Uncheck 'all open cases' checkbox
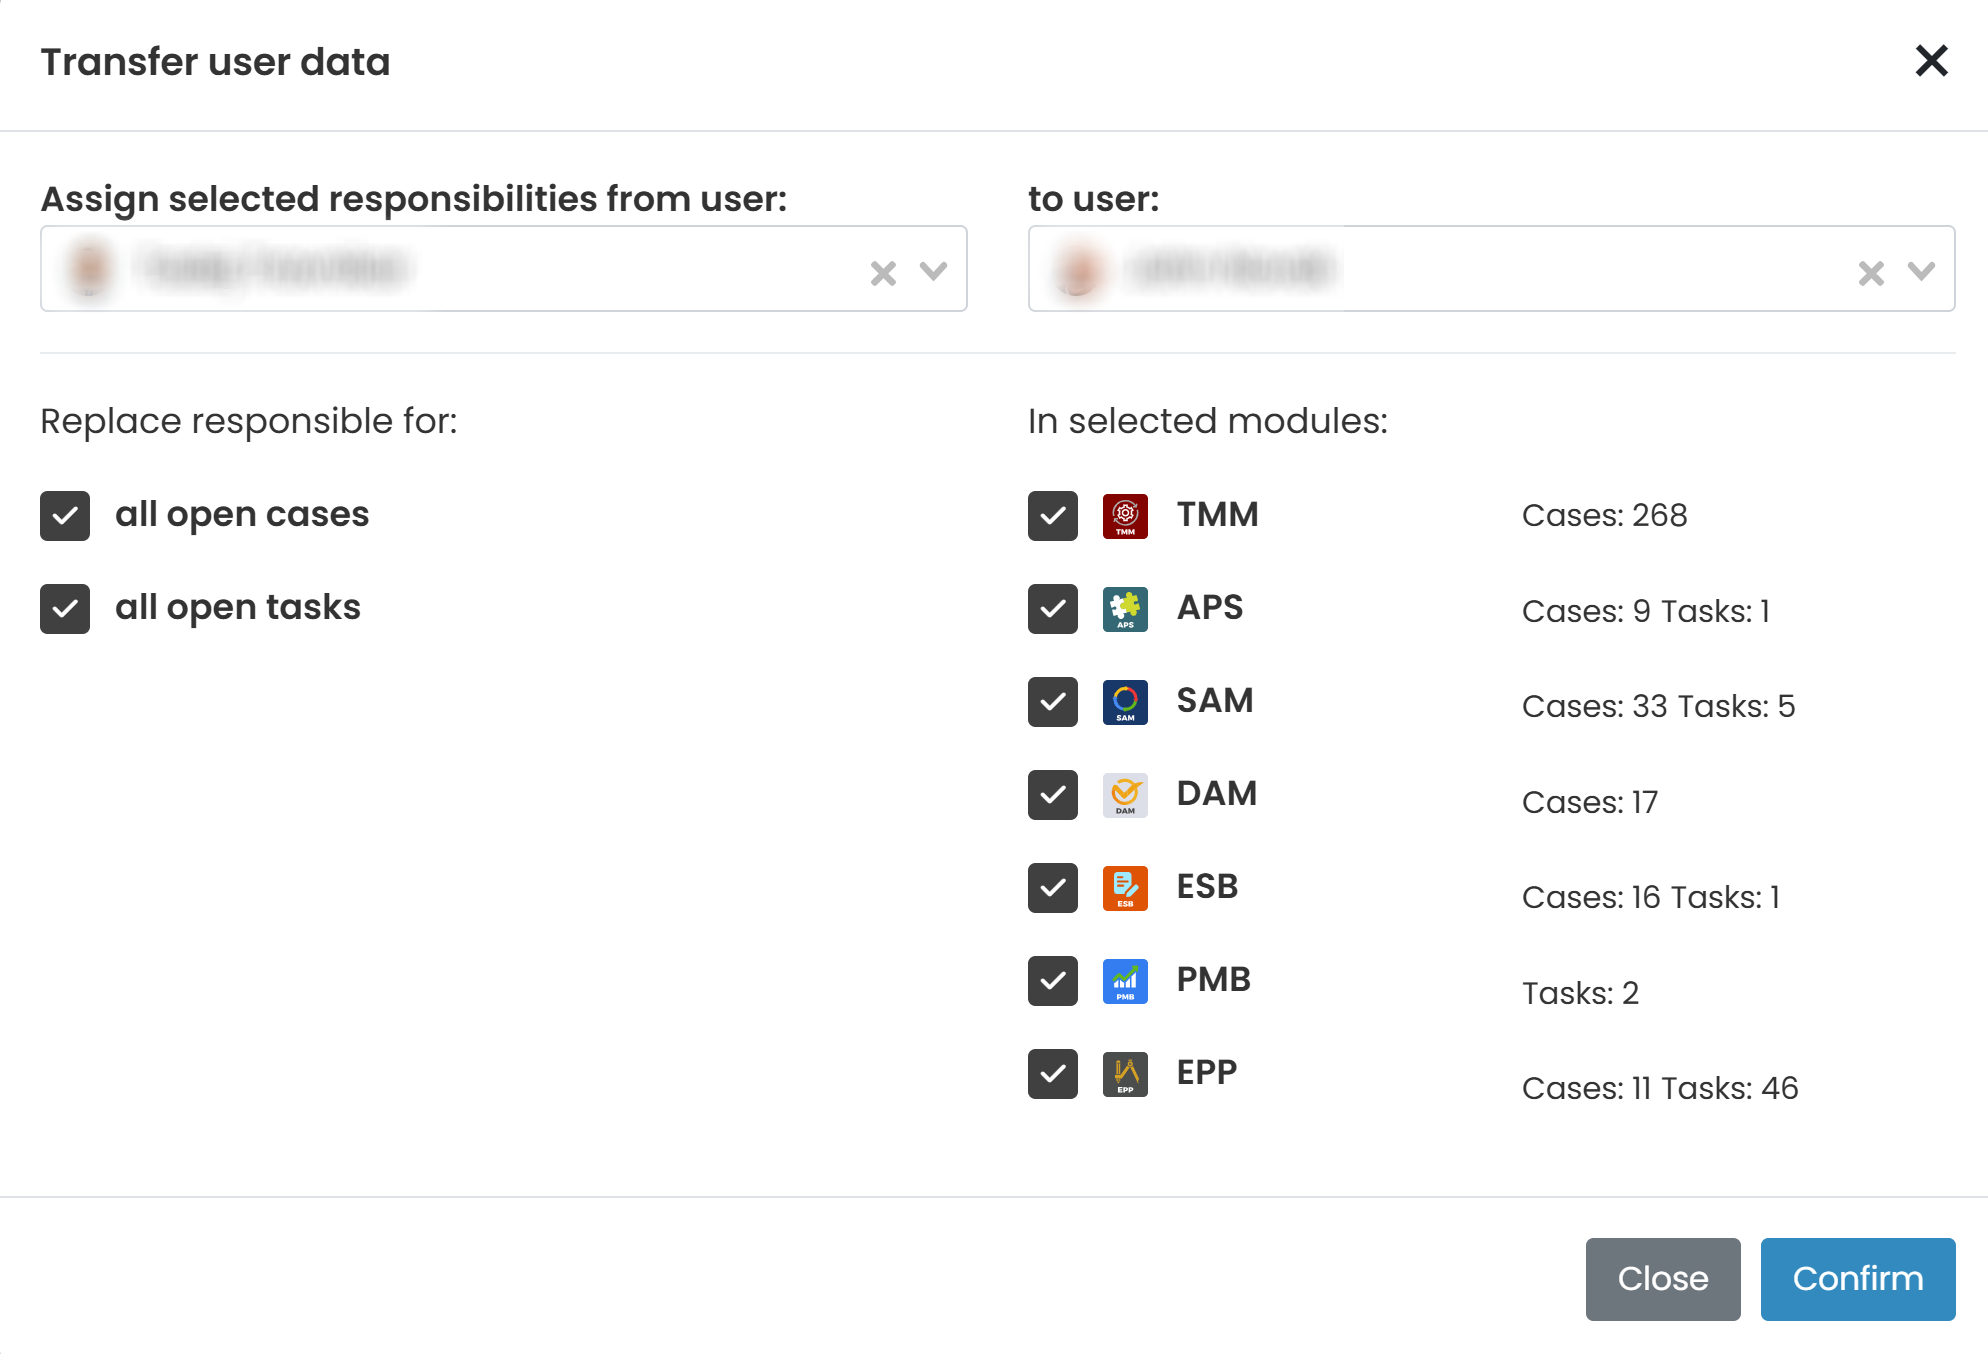The height and width of the screenshot is (1354, 1988). (x=65, y=516)
